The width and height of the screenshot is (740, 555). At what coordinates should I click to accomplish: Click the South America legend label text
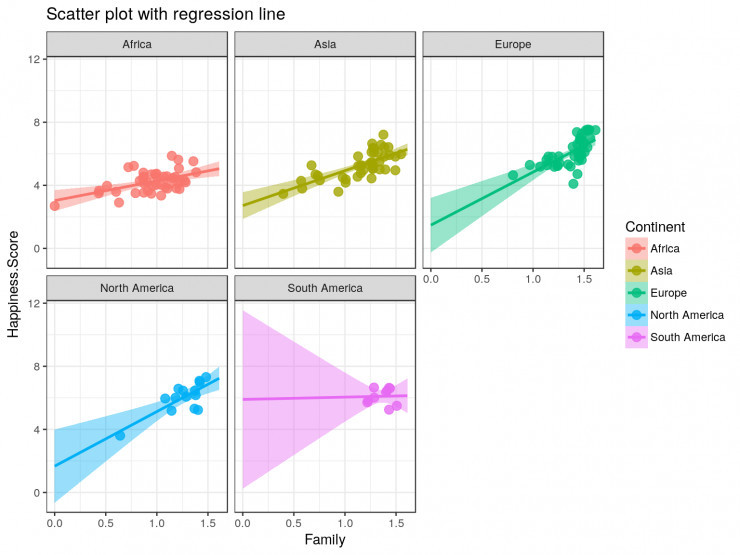pyautogui.click(x=685, y=337)
